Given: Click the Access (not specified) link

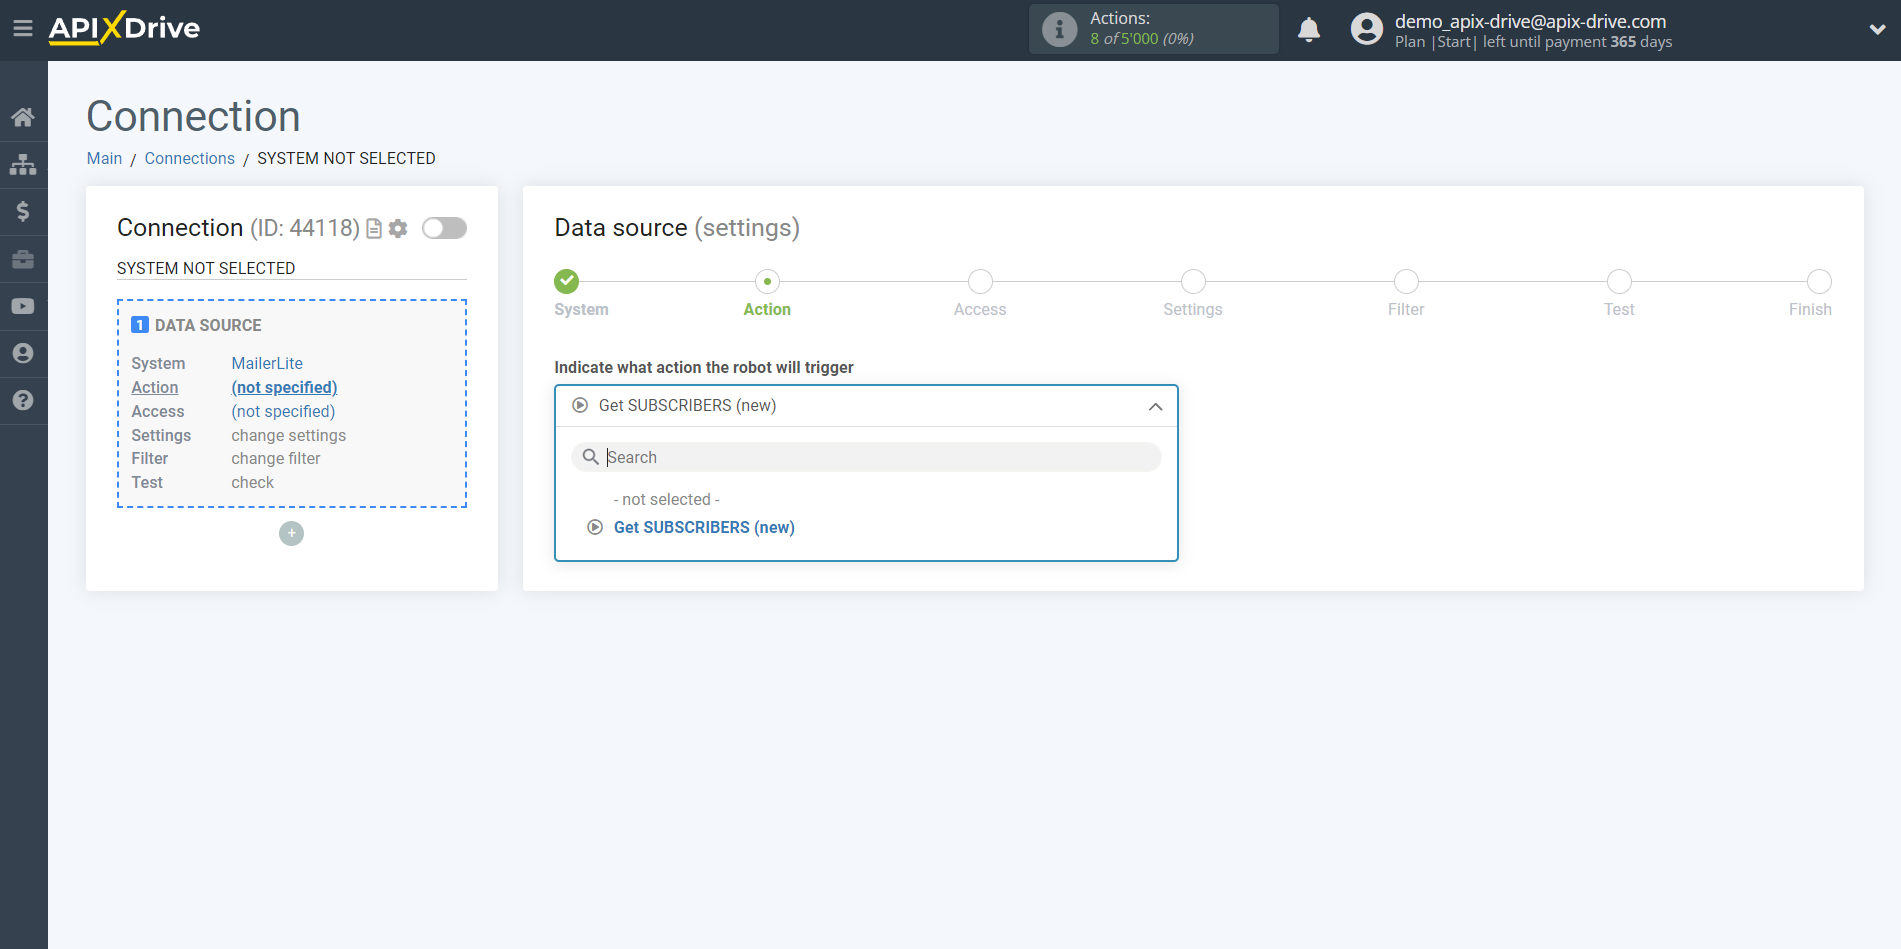Looking at the screenshot, I should pos(283,411).
